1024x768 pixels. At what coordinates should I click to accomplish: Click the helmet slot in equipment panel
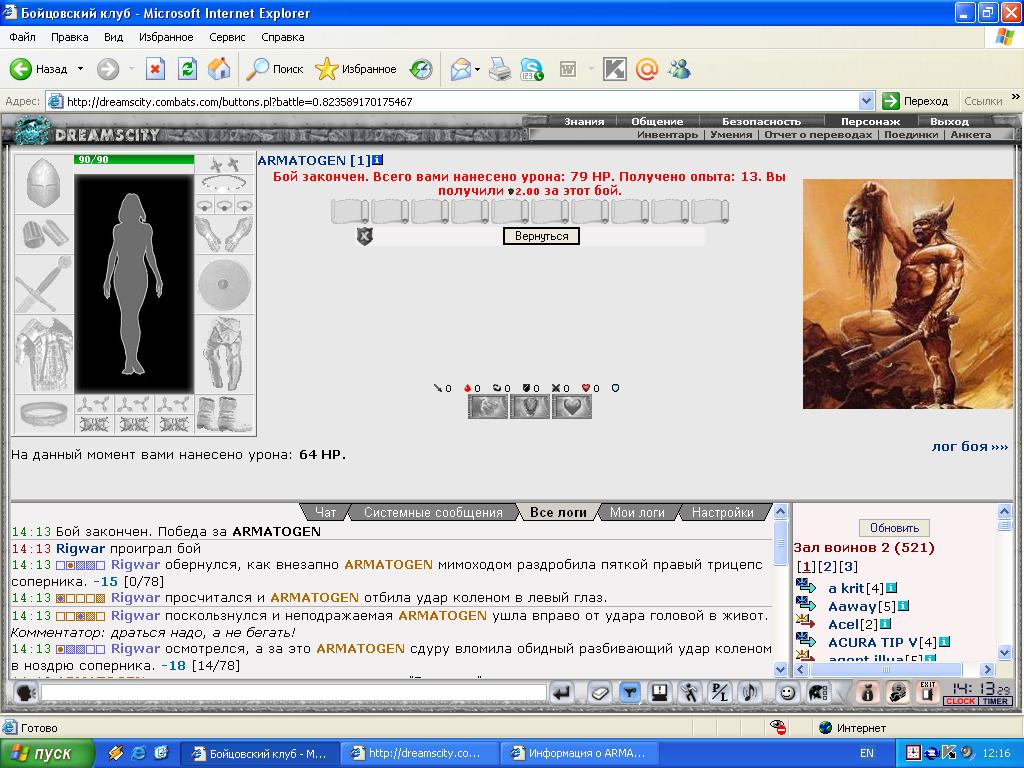(x=43, y=184)
